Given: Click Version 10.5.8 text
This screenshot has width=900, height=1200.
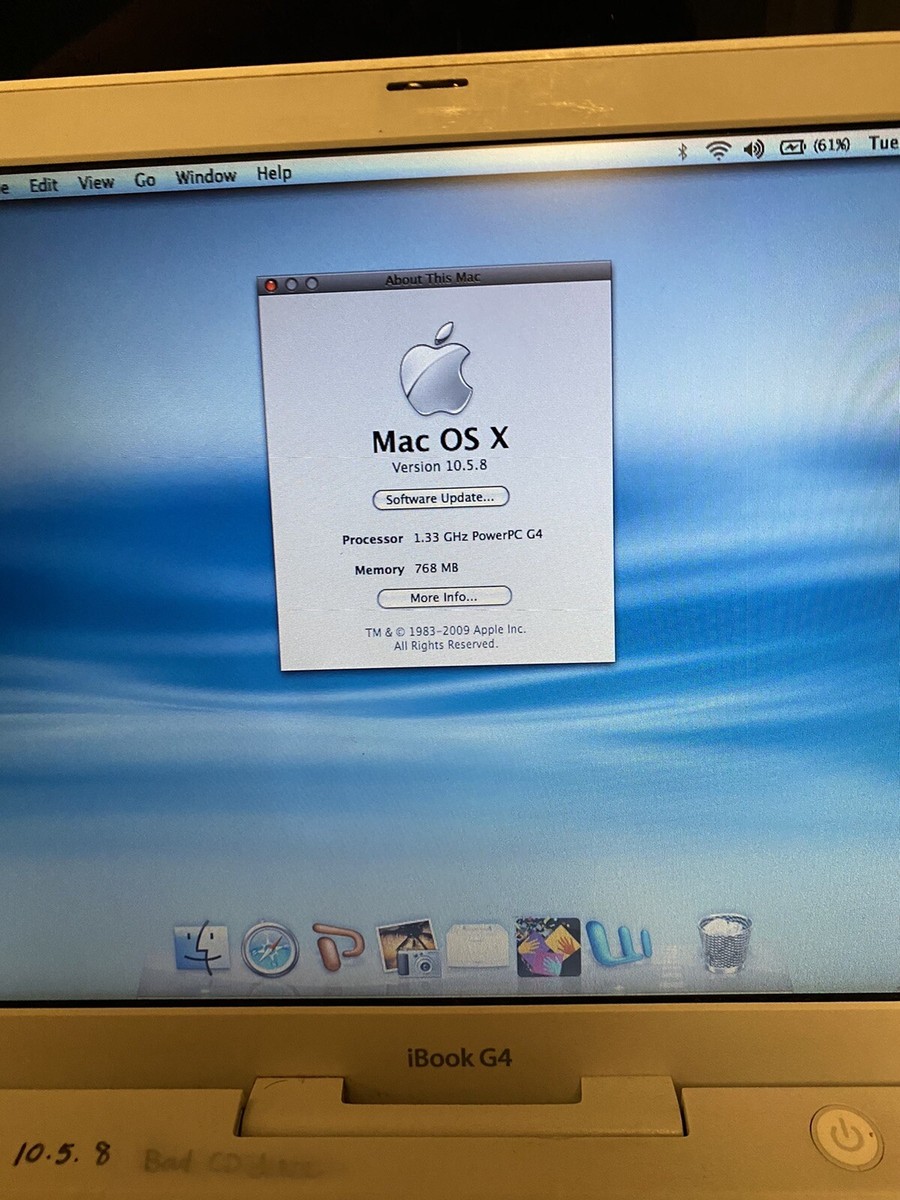Looking at the screenshot, I should (439, 467).
